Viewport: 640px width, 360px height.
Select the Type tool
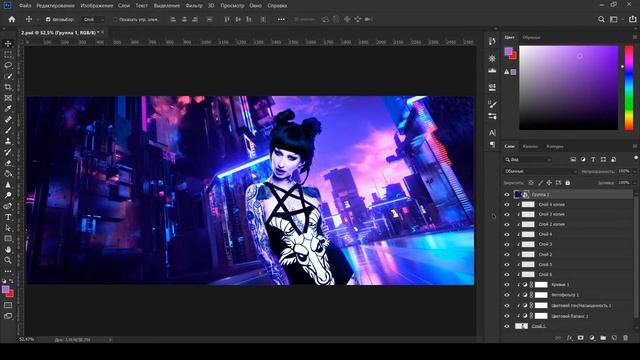pyautogui.click(x=8, y=217)
